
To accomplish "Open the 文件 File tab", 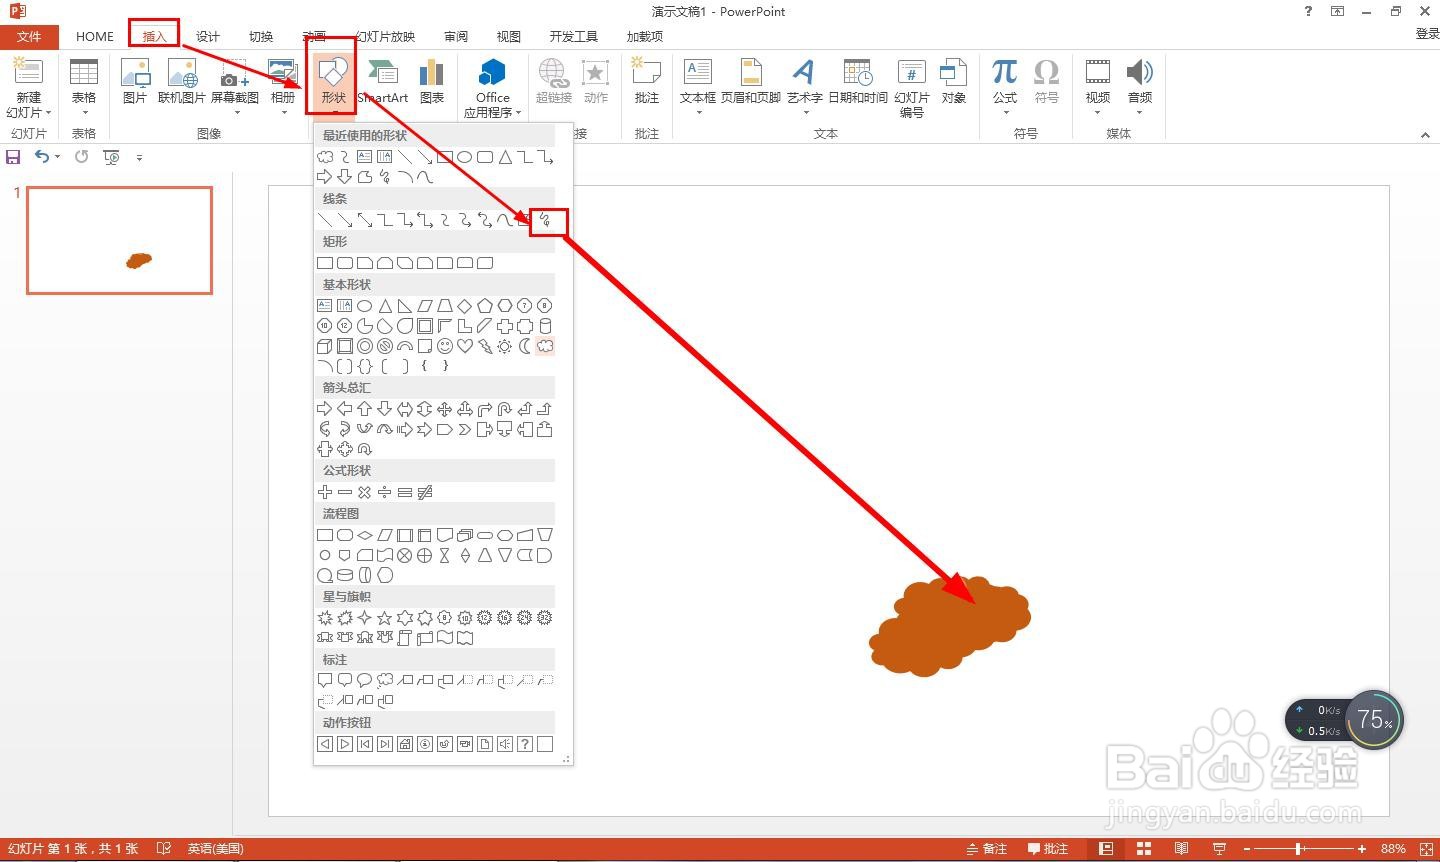I will [29, 36].
